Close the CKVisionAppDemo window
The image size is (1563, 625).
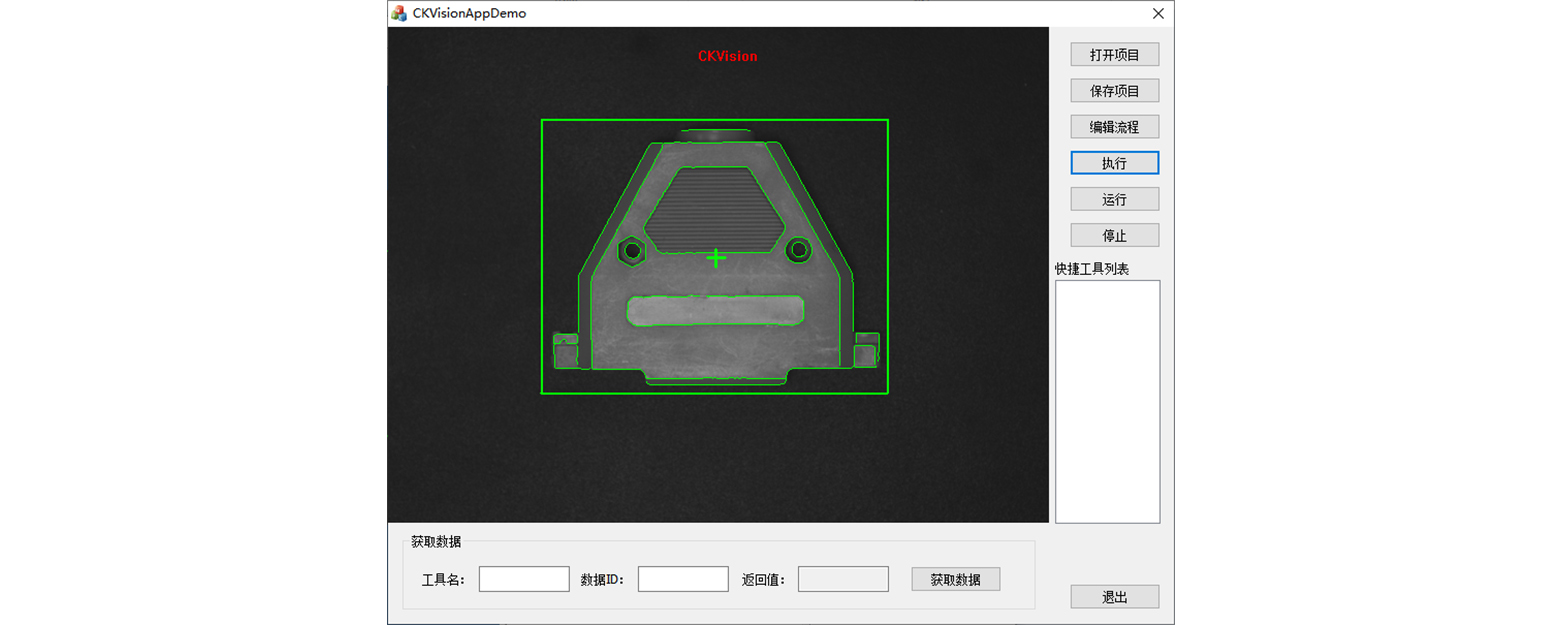tap(1158, 13)
